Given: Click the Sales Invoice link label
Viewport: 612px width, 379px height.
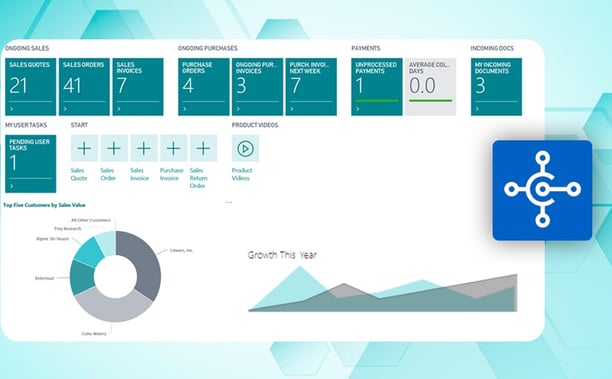Looking at the screenshot, I should click(x=139, y=174).
